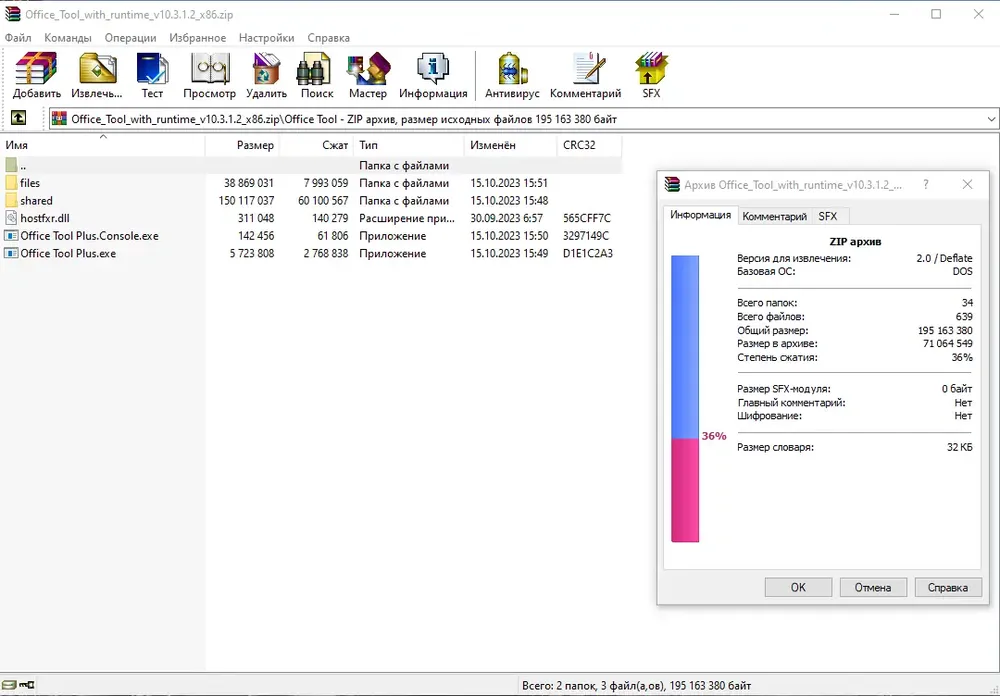Click the key icon in status bar
The height and width of the screenshot is (696, 1000).
27,685
